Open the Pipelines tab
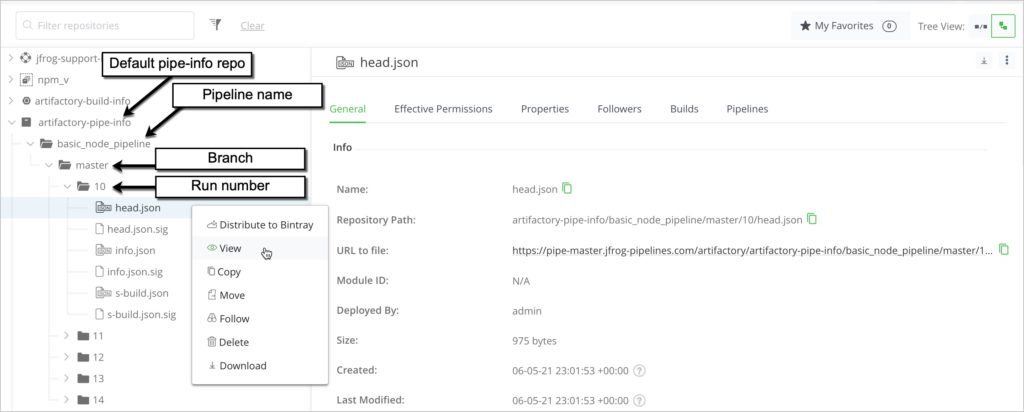This screenshot has height=412, width=1024. pos(747,109)
